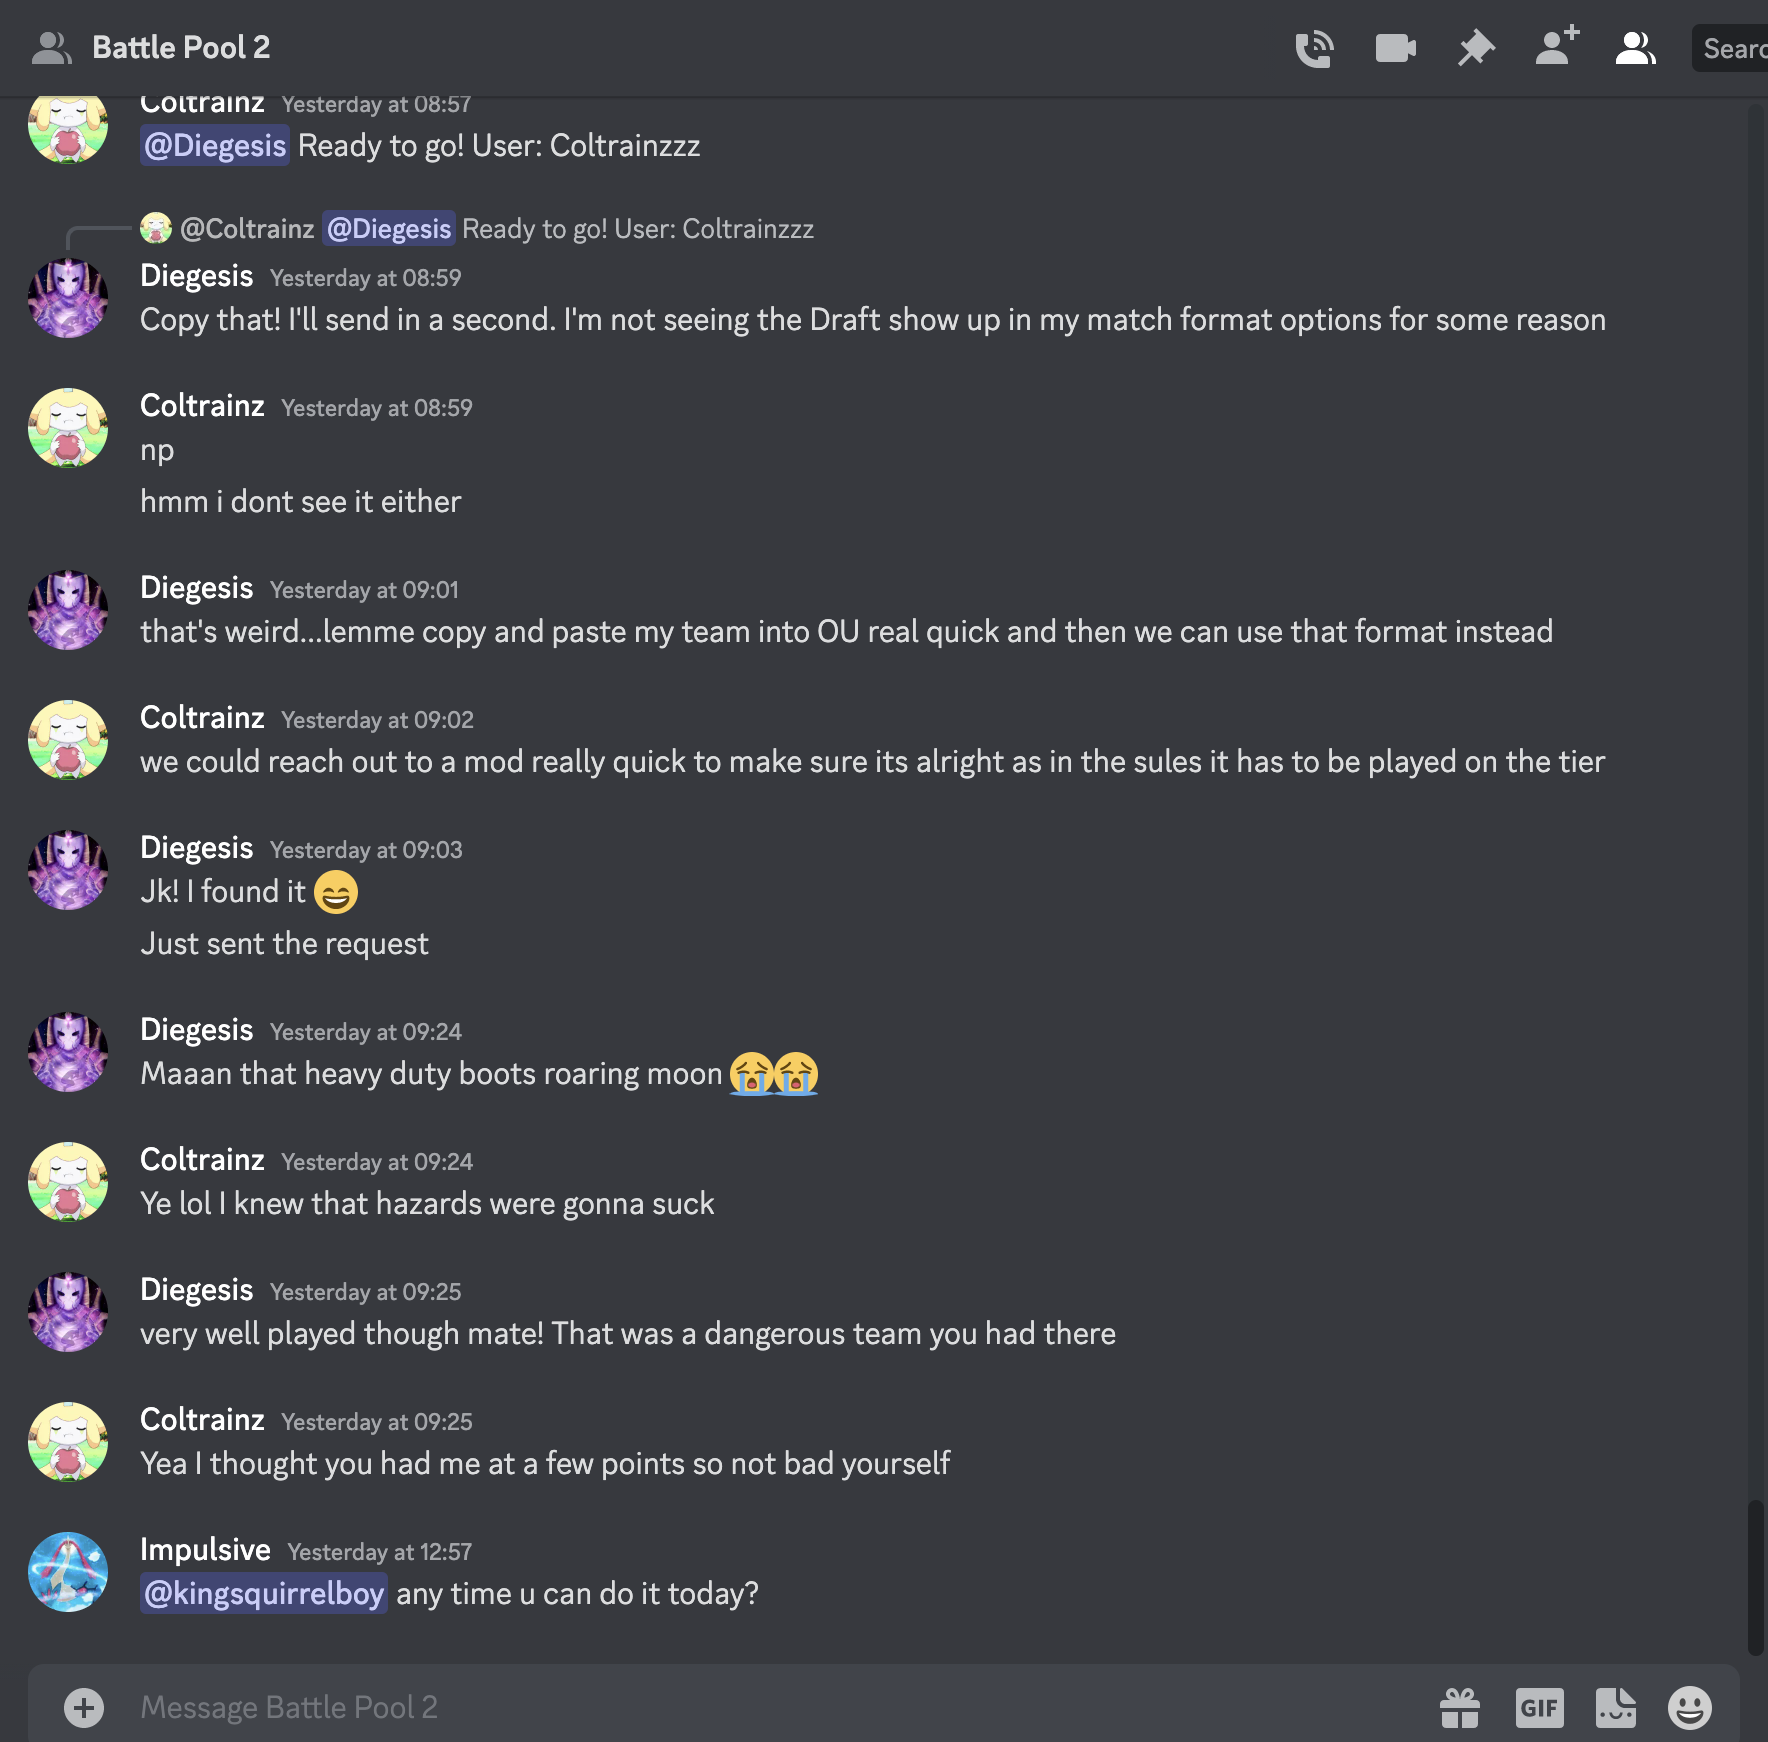The height and width of the screenshot is (1742, 1768).
Task: Toggle the member list visibility
Action: point(1635,47)
